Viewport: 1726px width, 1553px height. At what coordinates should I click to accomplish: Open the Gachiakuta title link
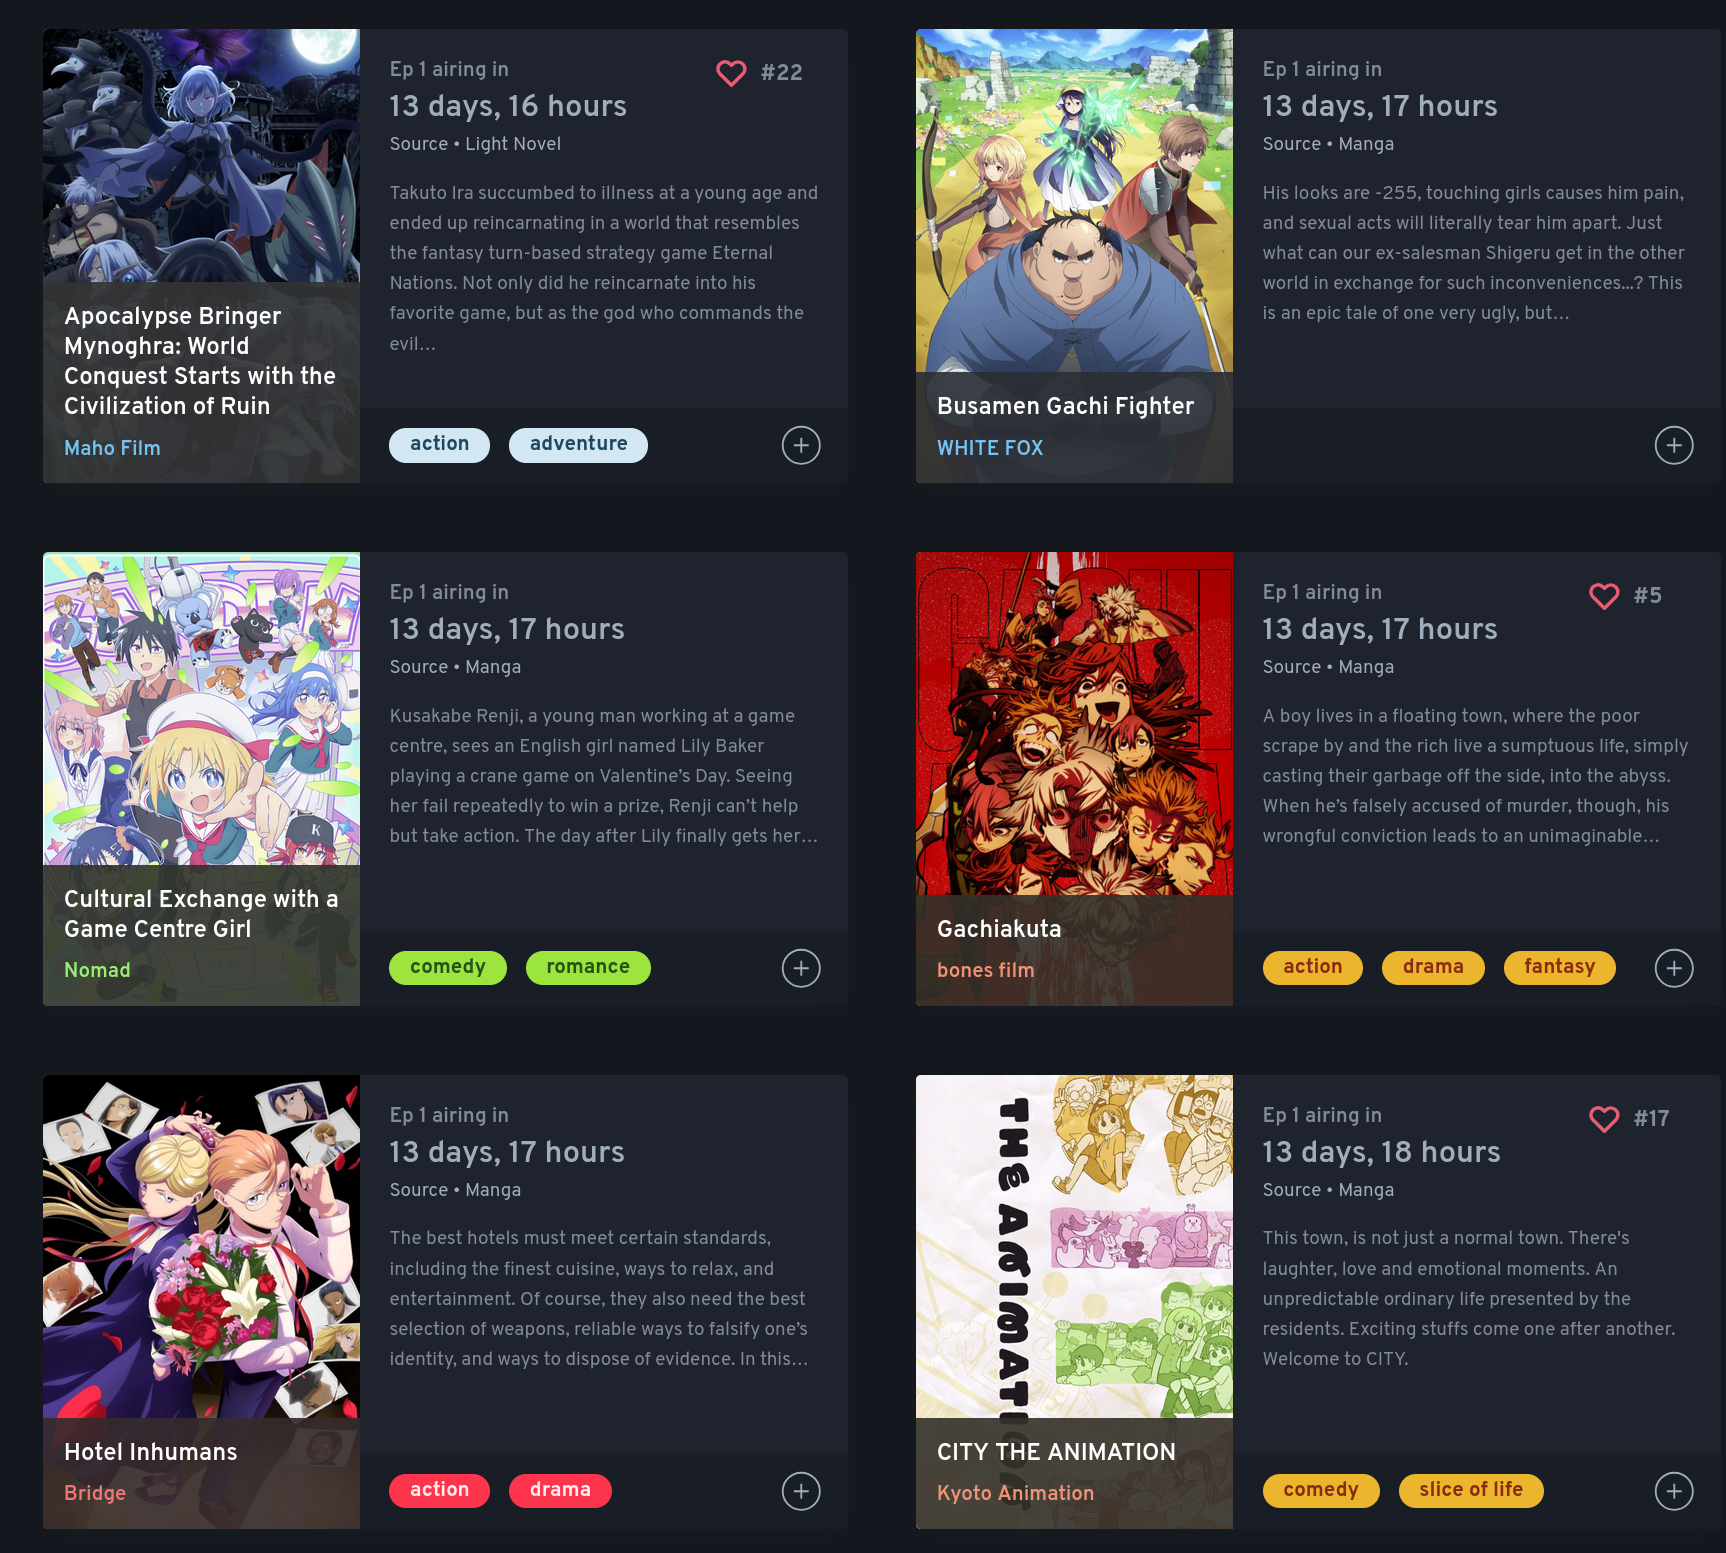[x=999, y=929]
